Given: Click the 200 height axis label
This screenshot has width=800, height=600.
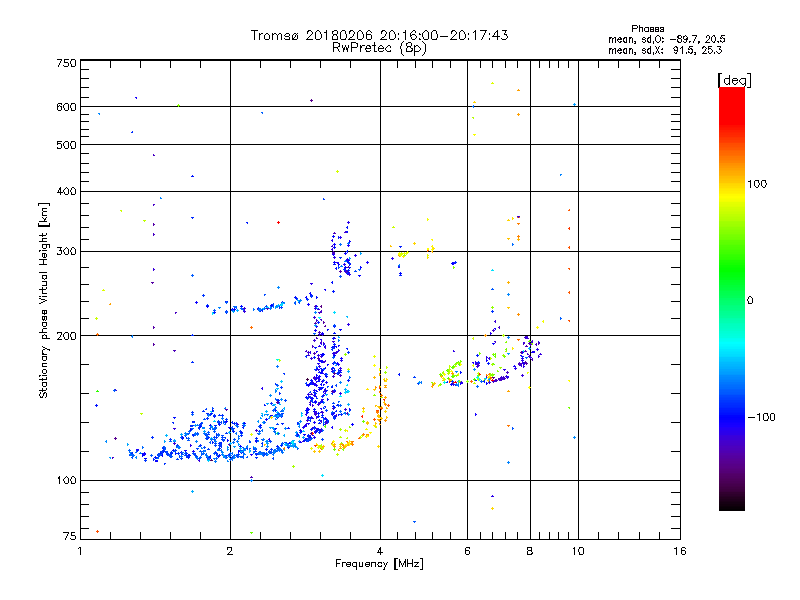Looking at the screenshot, I should (66, 336).
